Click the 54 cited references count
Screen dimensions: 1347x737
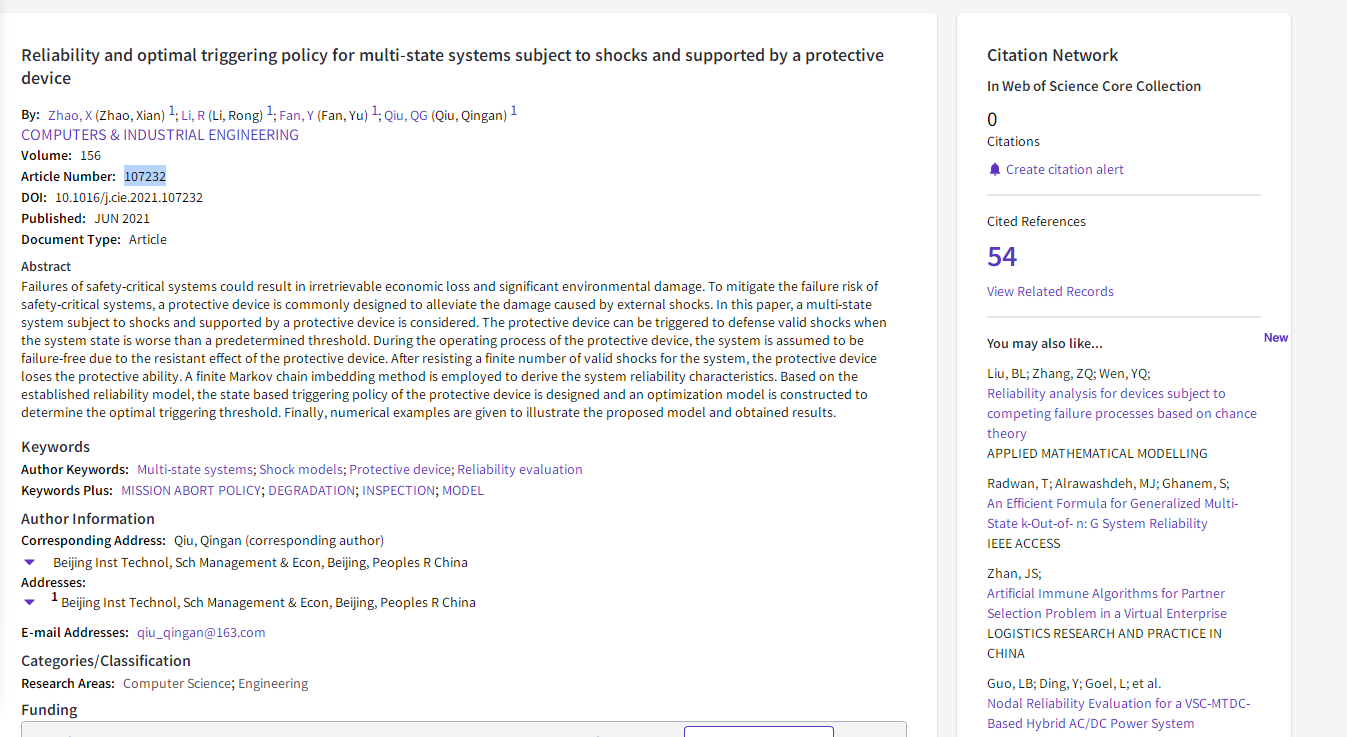1001,257
